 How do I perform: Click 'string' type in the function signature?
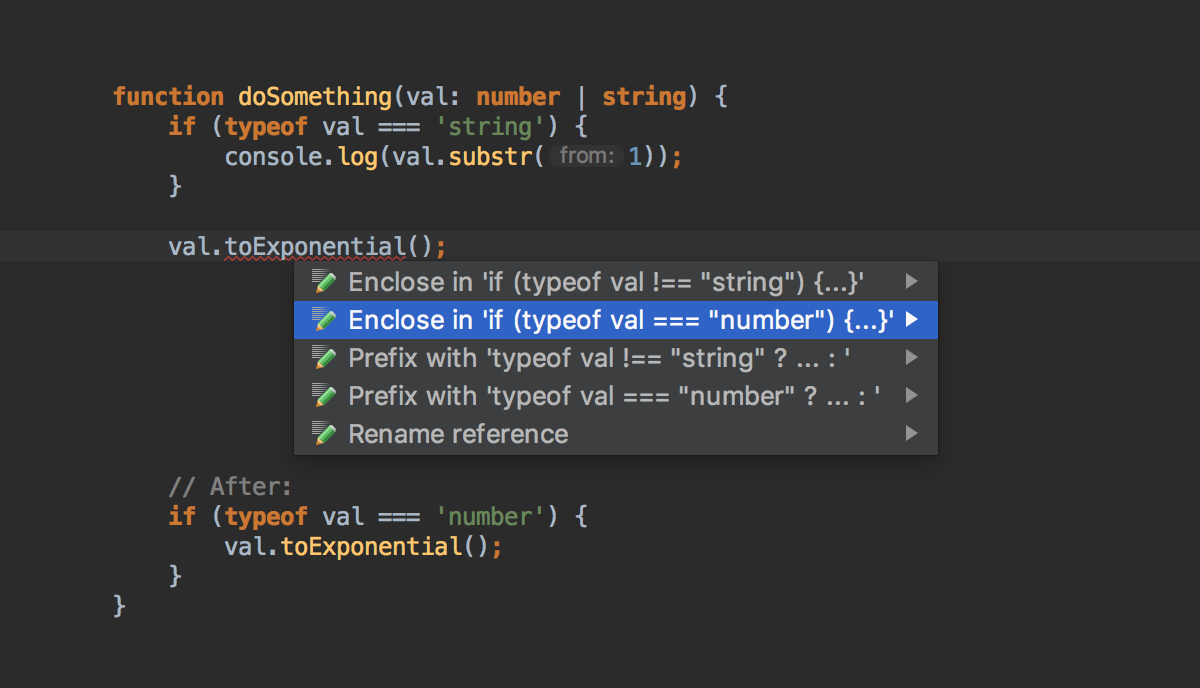click(644, 97)
